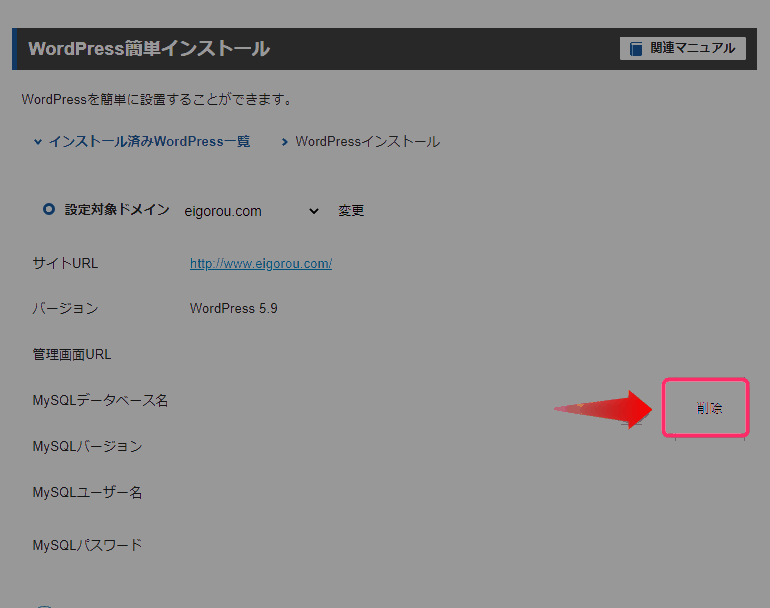
Task: Open the http://www.eigorou.com/ site link
Action: (x=261, y=264)
